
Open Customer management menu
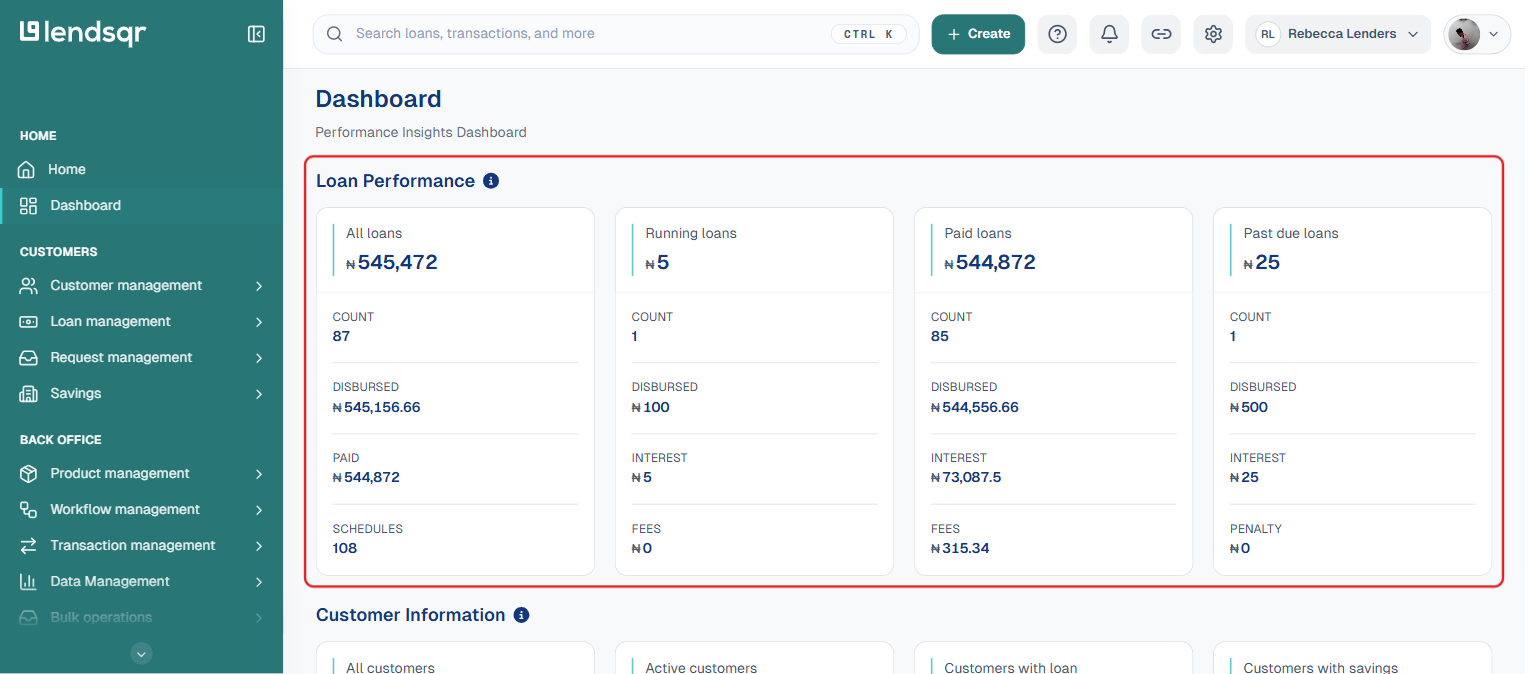(x=126, y=285)
